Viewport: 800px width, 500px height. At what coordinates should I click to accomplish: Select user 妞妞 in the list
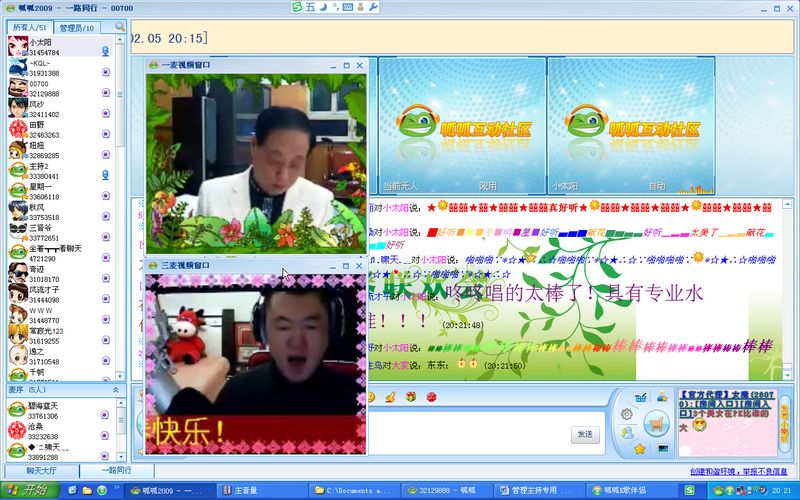(60, 150)
